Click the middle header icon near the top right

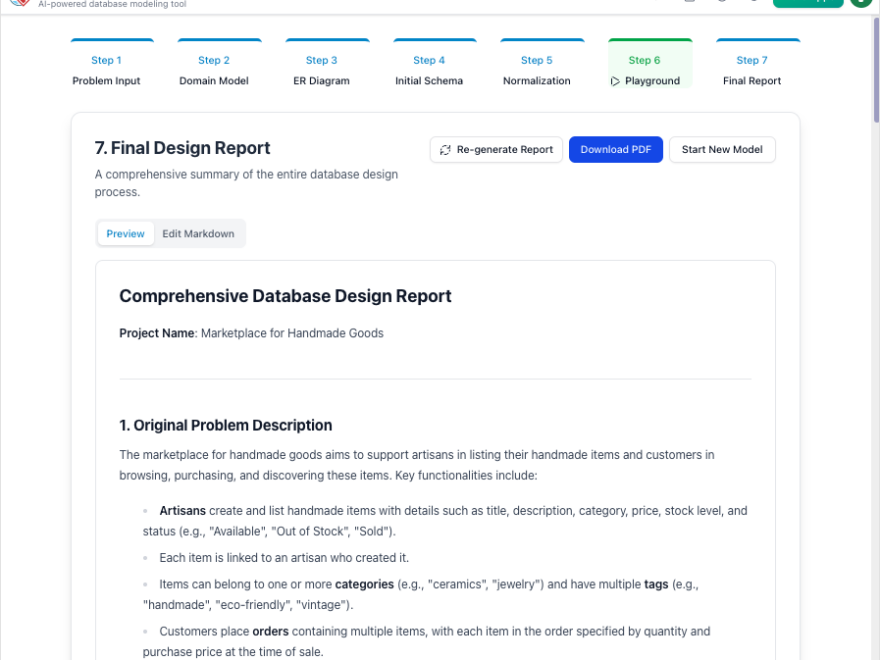tap(722, 3)
